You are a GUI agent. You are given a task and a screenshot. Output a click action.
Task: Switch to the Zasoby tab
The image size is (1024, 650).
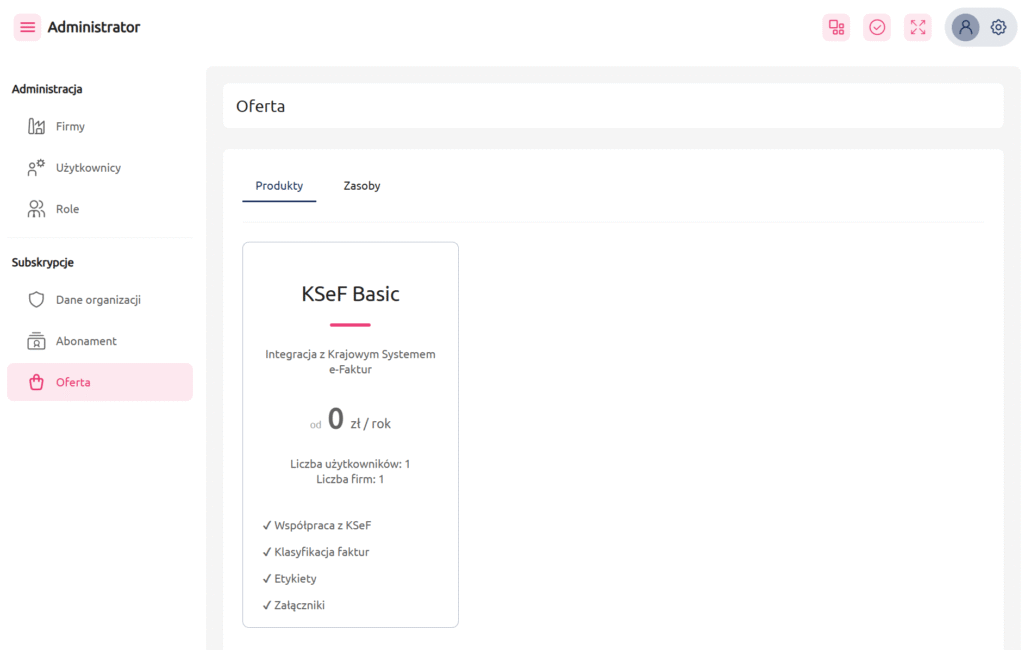[x=362, y=186]
